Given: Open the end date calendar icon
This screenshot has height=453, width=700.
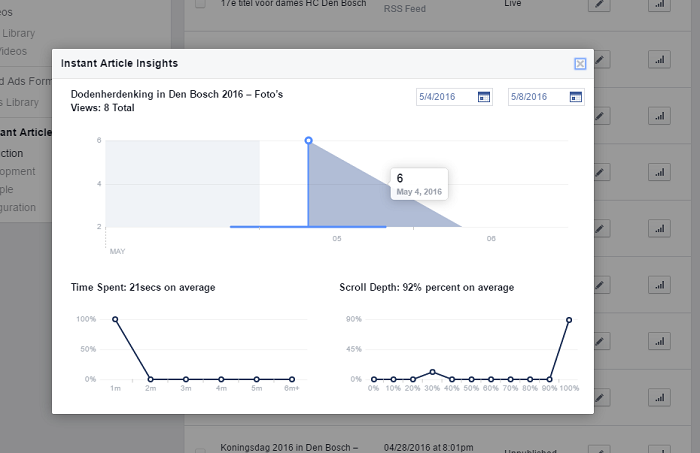Looking at the screenshot, I should click(x=575, y=97).
